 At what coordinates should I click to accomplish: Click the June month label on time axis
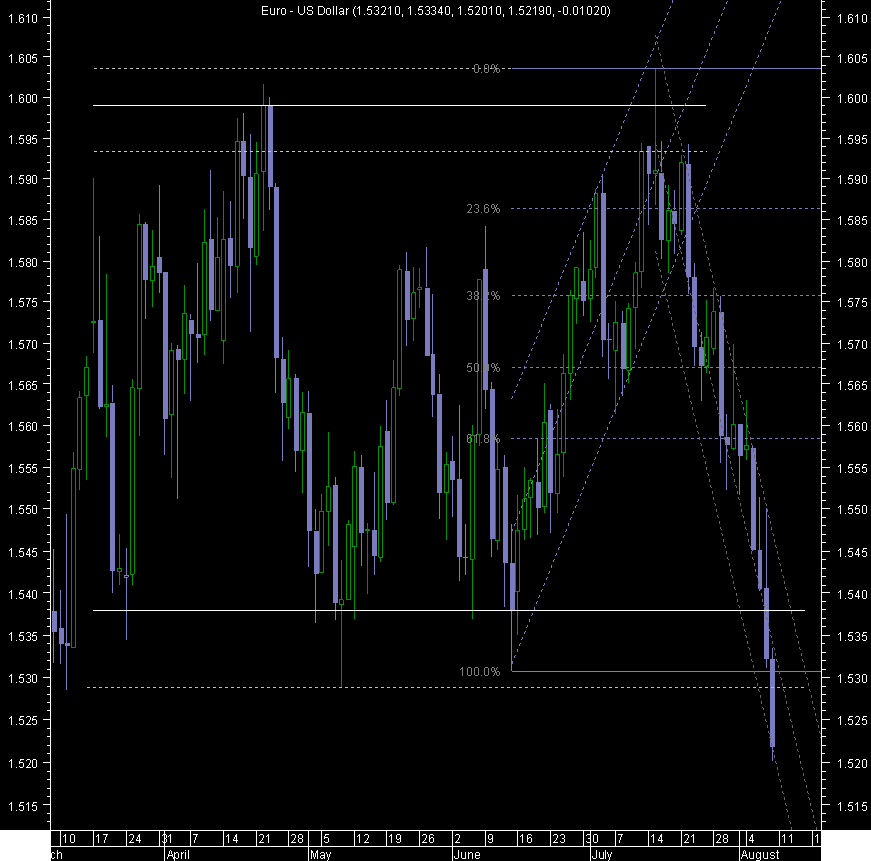point(467,854)
